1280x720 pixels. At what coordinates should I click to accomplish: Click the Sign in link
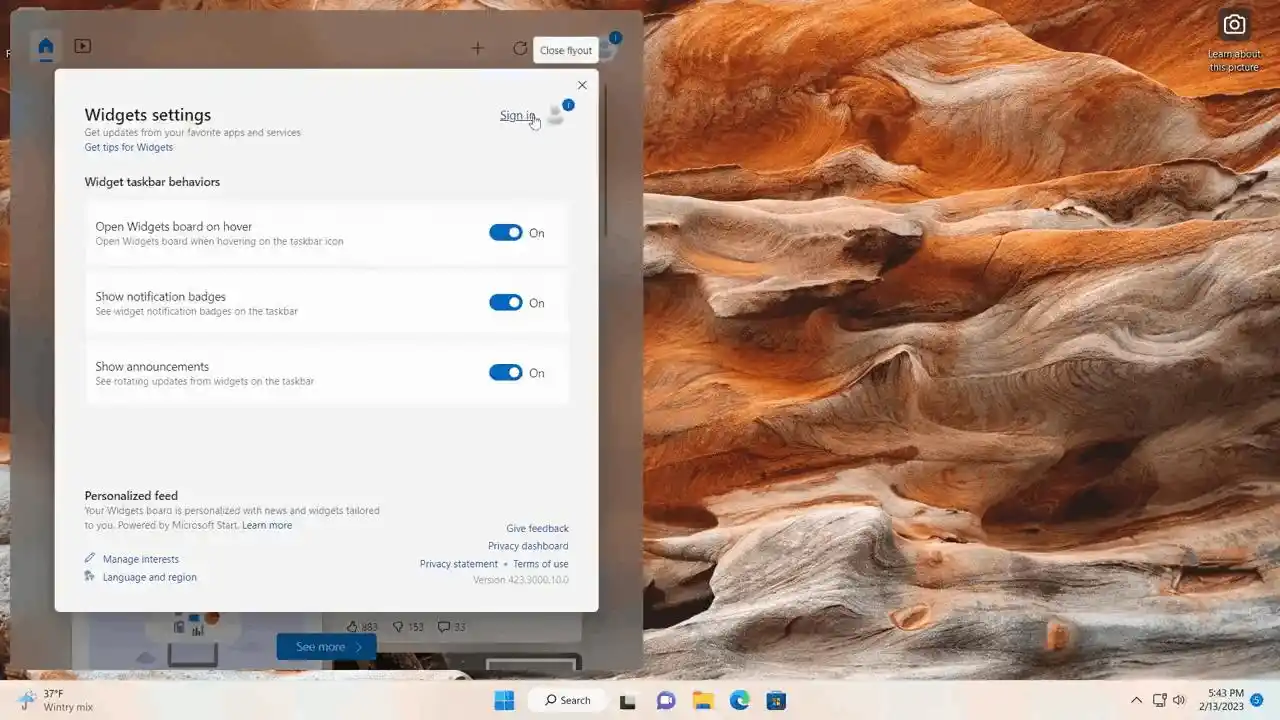[518, 115]
